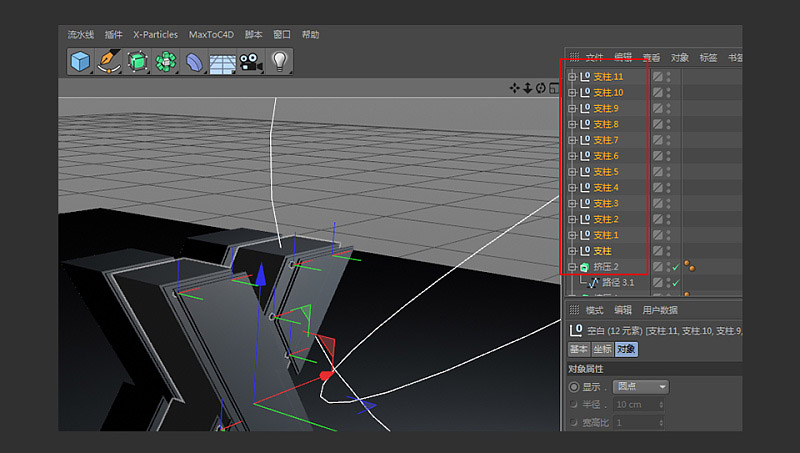Screen dimensions: 800x453
Task: Open the X-Particles menu
Action: tap(155, 34)
